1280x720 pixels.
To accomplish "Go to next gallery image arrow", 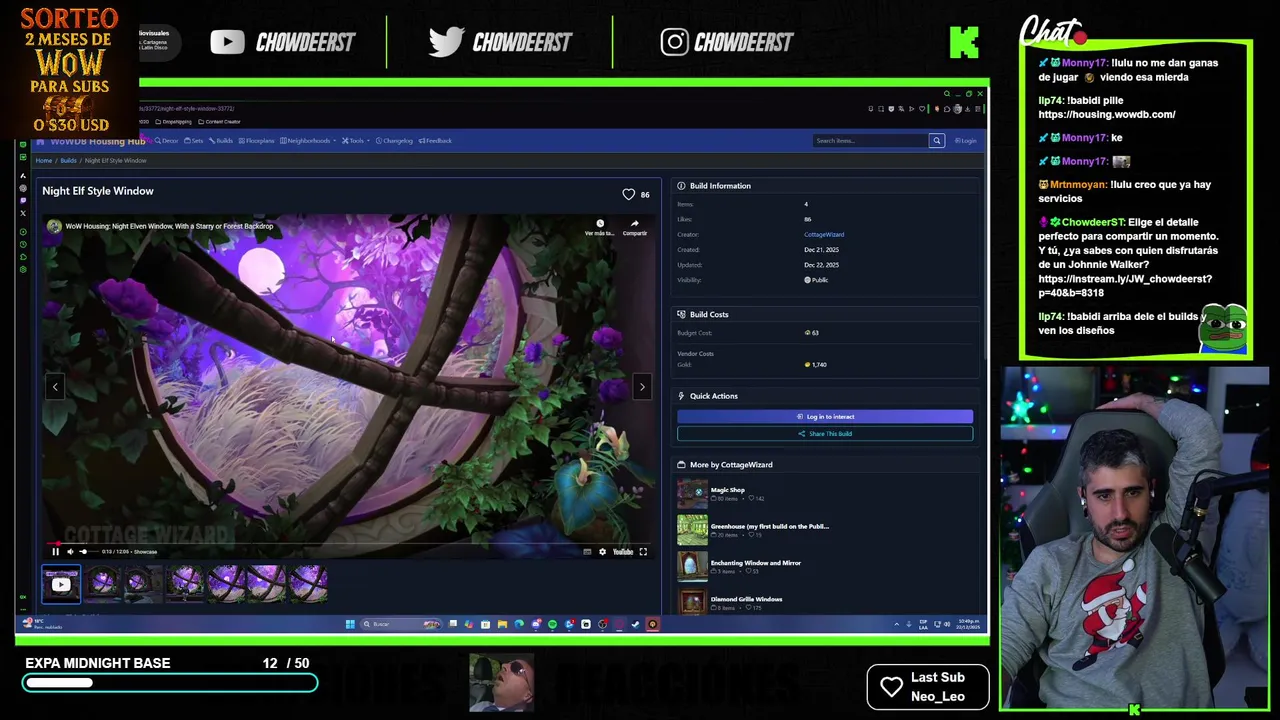I will click(642, 387).
